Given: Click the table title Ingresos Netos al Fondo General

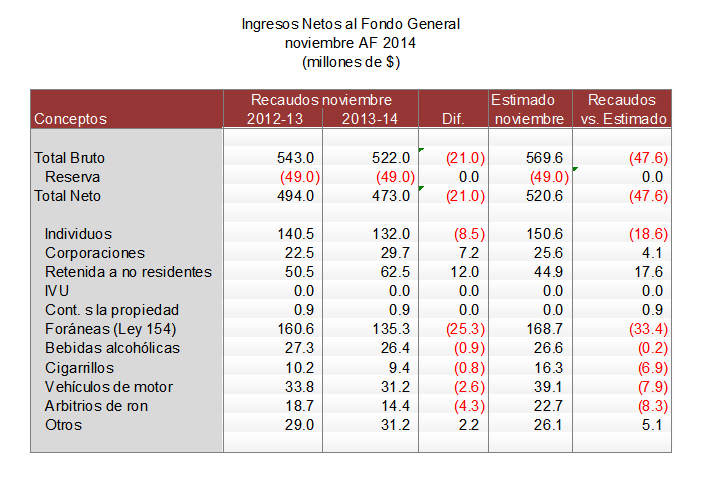Looking at the screenshot, I should pyautogui.click(x=358, y=23).
